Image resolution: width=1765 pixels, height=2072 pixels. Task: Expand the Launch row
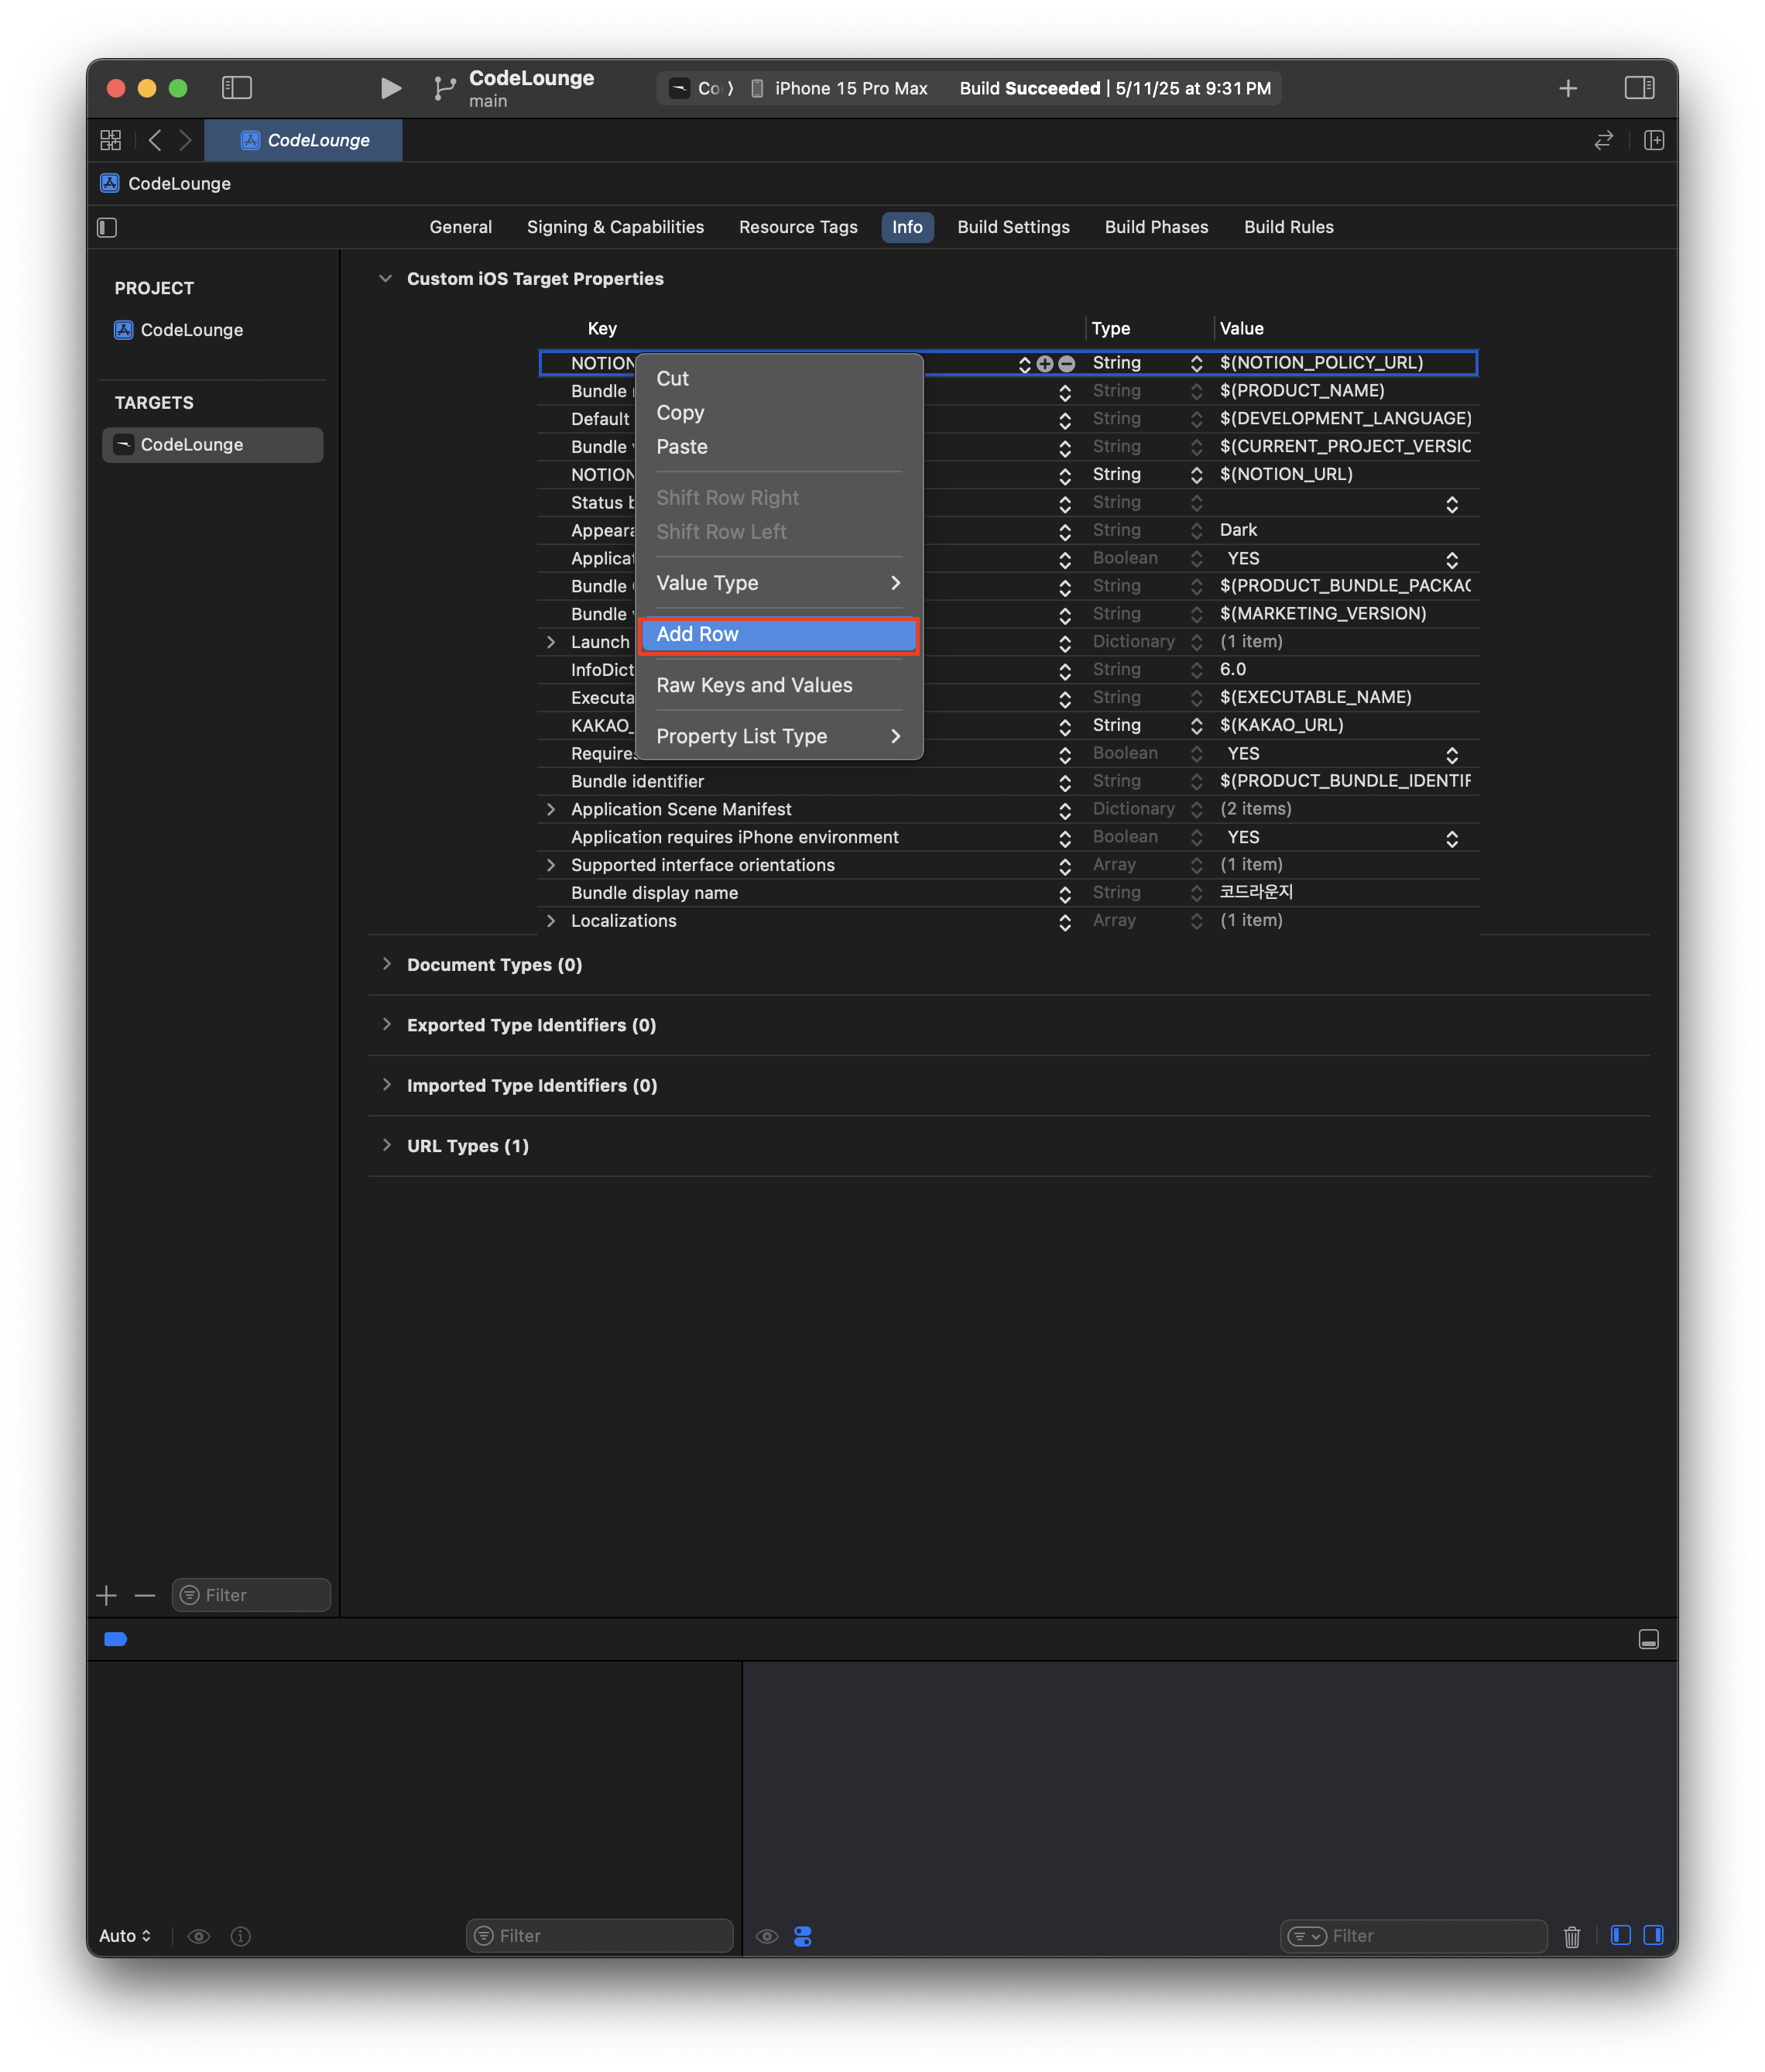point(550,642)
